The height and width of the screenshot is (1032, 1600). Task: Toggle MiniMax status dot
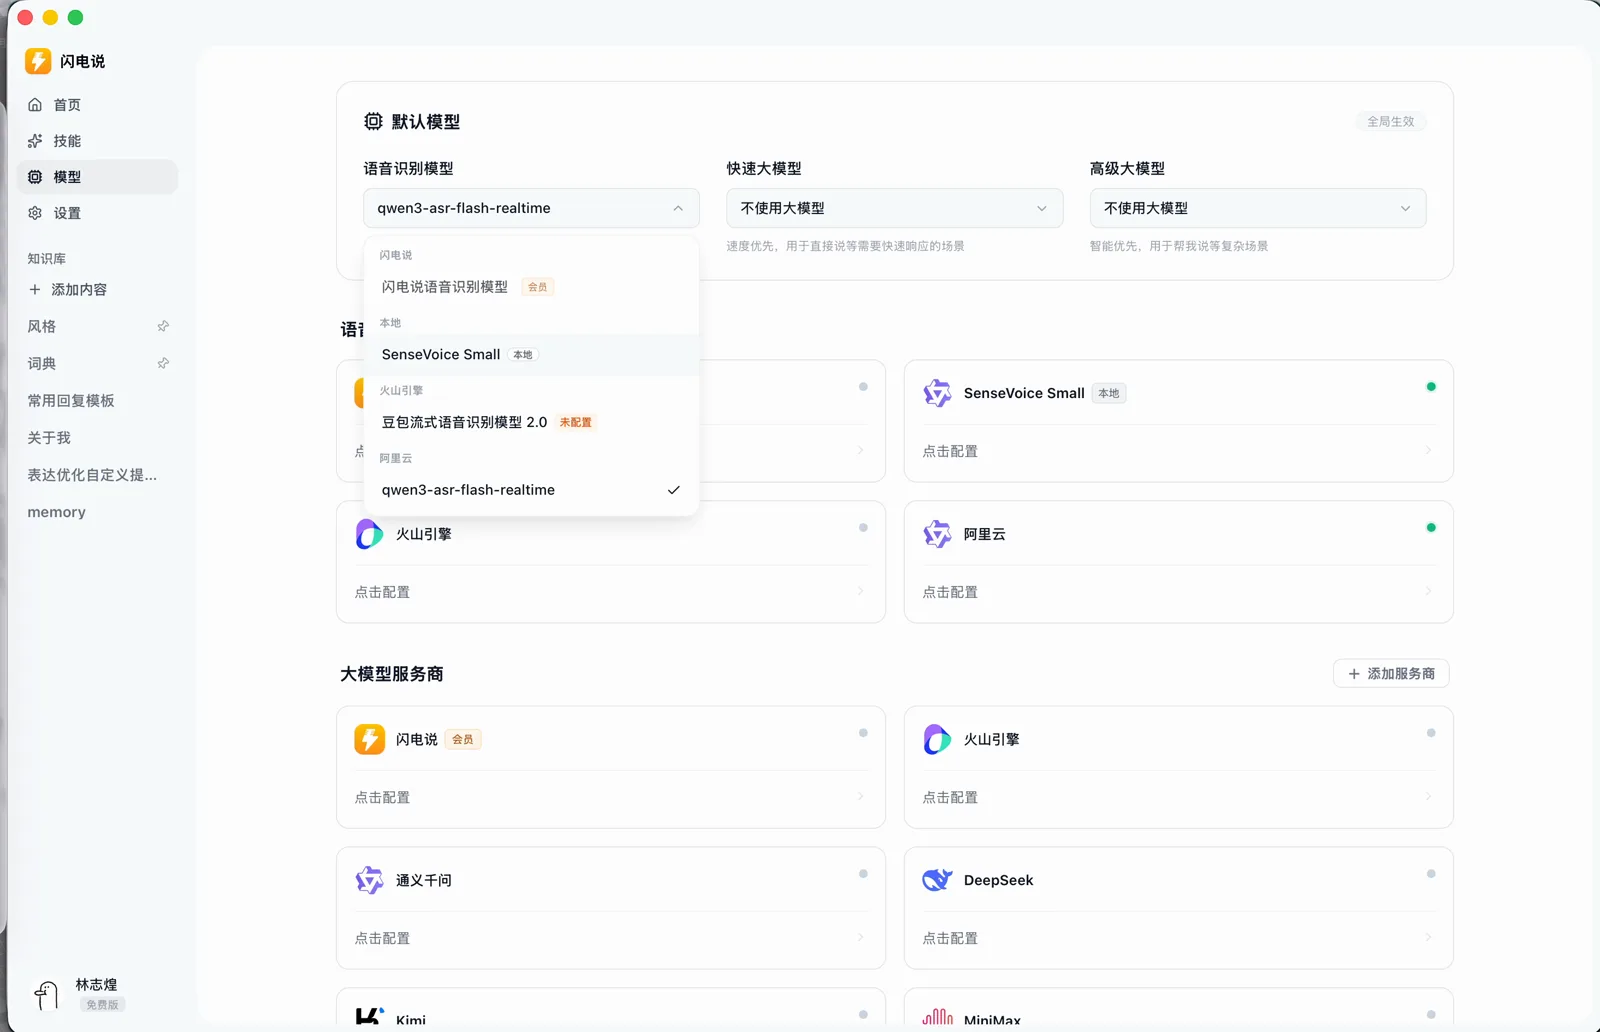1431,1015
